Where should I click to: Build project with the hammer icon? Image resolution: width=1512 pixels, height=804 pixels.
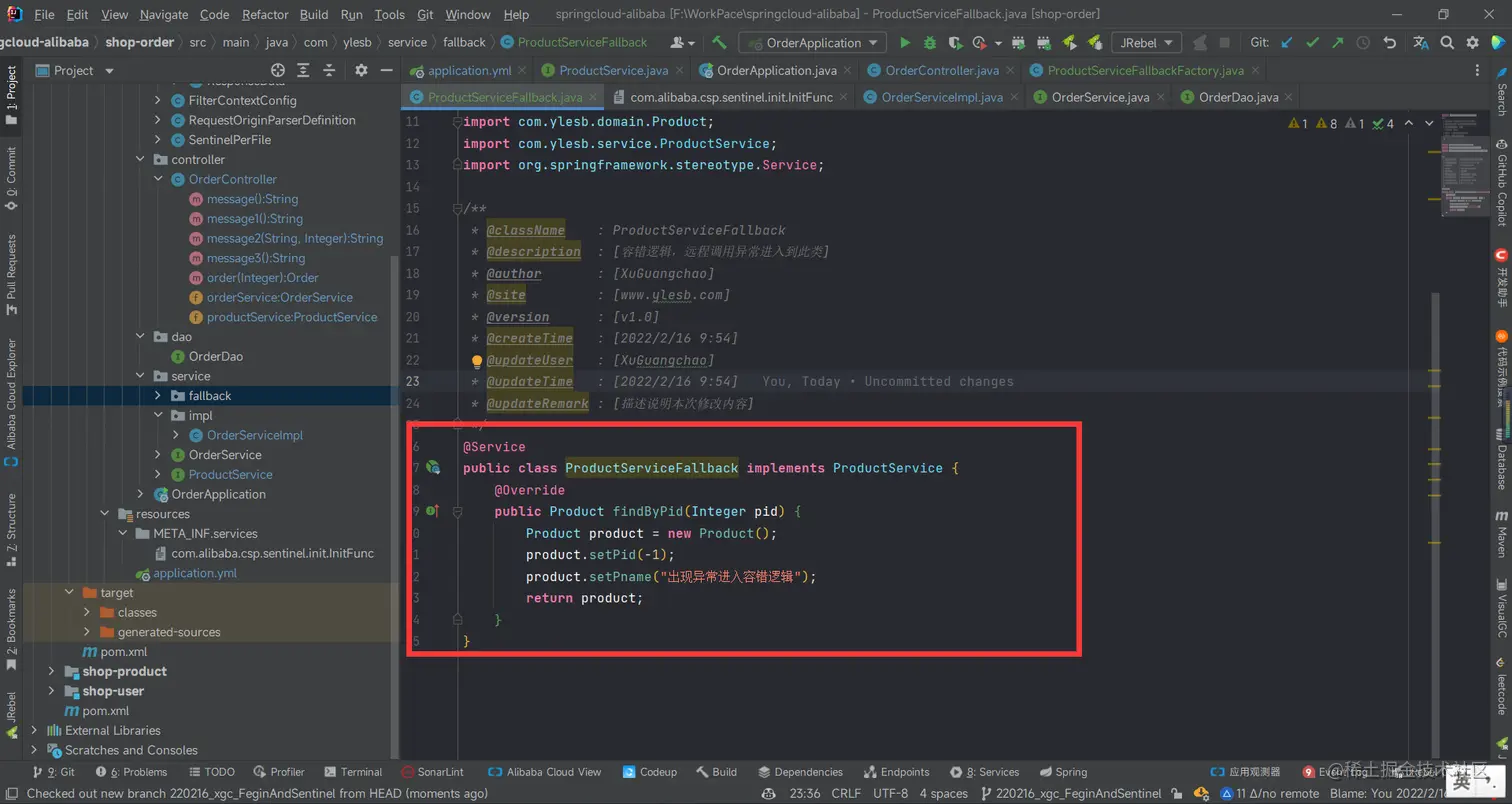click(x=719, y=43)
